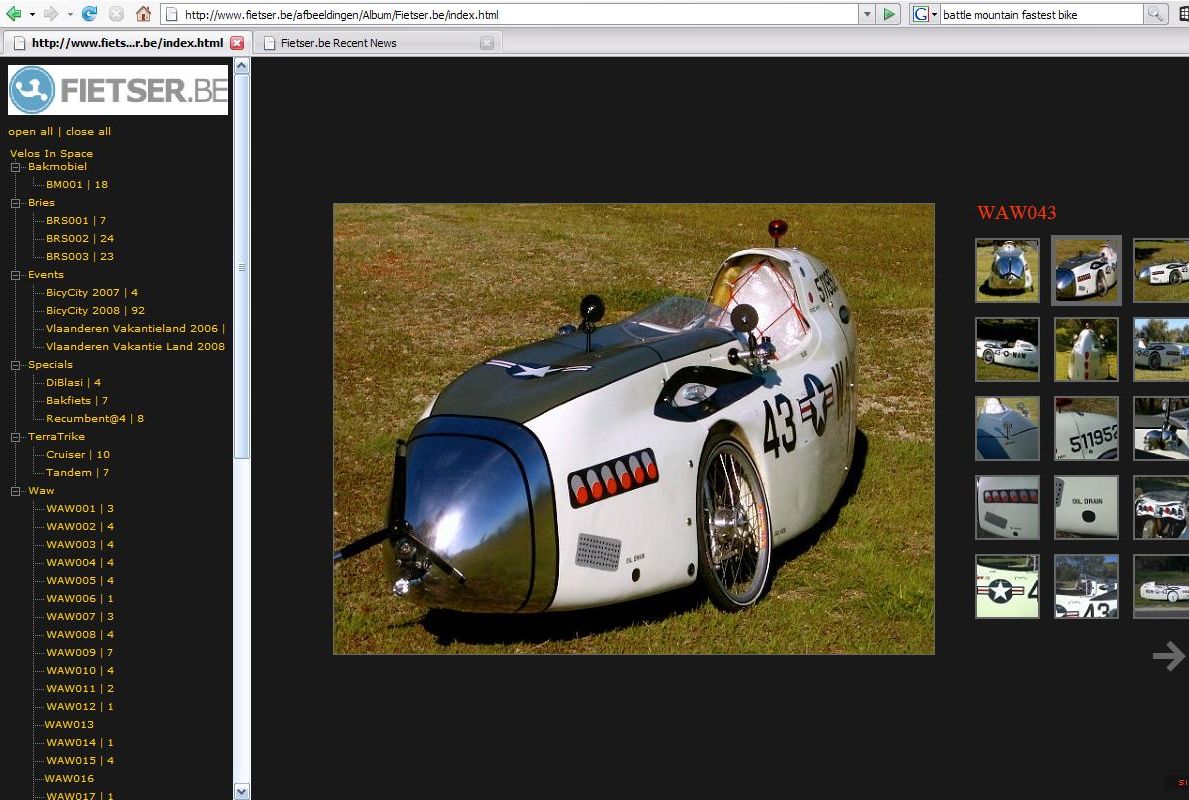Open WAW009 | 7 album
1189x800 pixels.
point(80,653)
